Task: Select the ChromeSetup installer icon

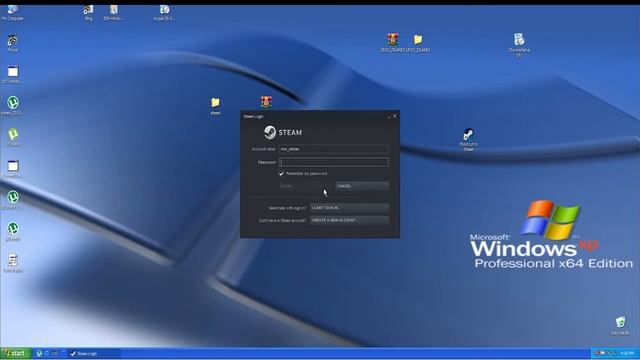Action: point(519,44)
